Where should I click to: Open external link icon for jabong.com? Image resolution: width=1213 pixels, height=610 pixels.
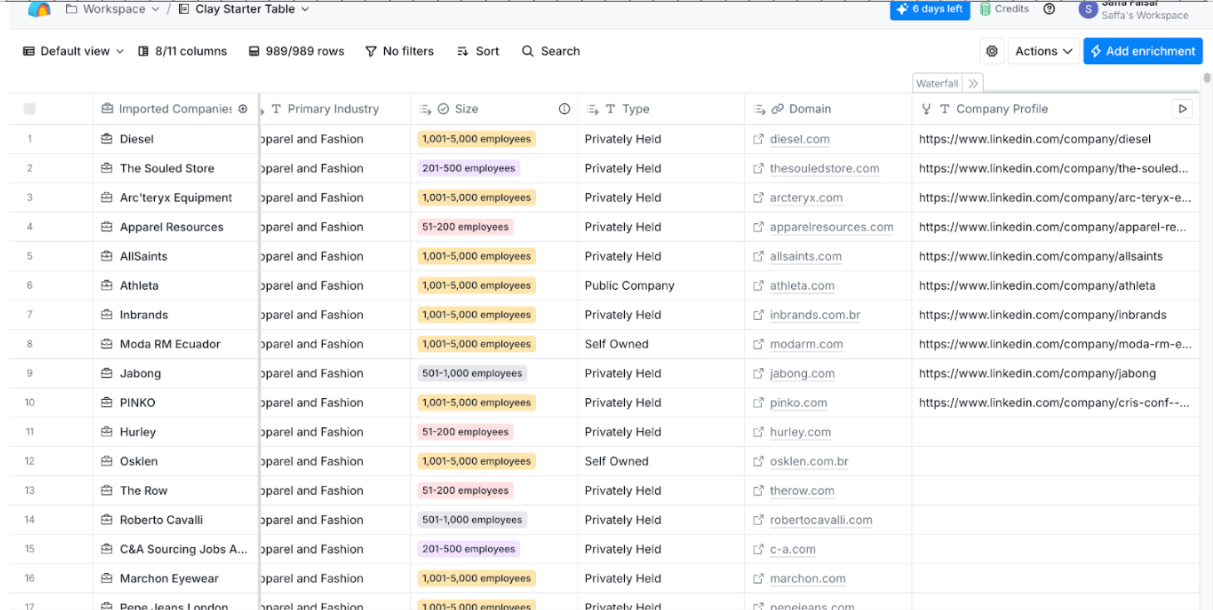point(758,374)
